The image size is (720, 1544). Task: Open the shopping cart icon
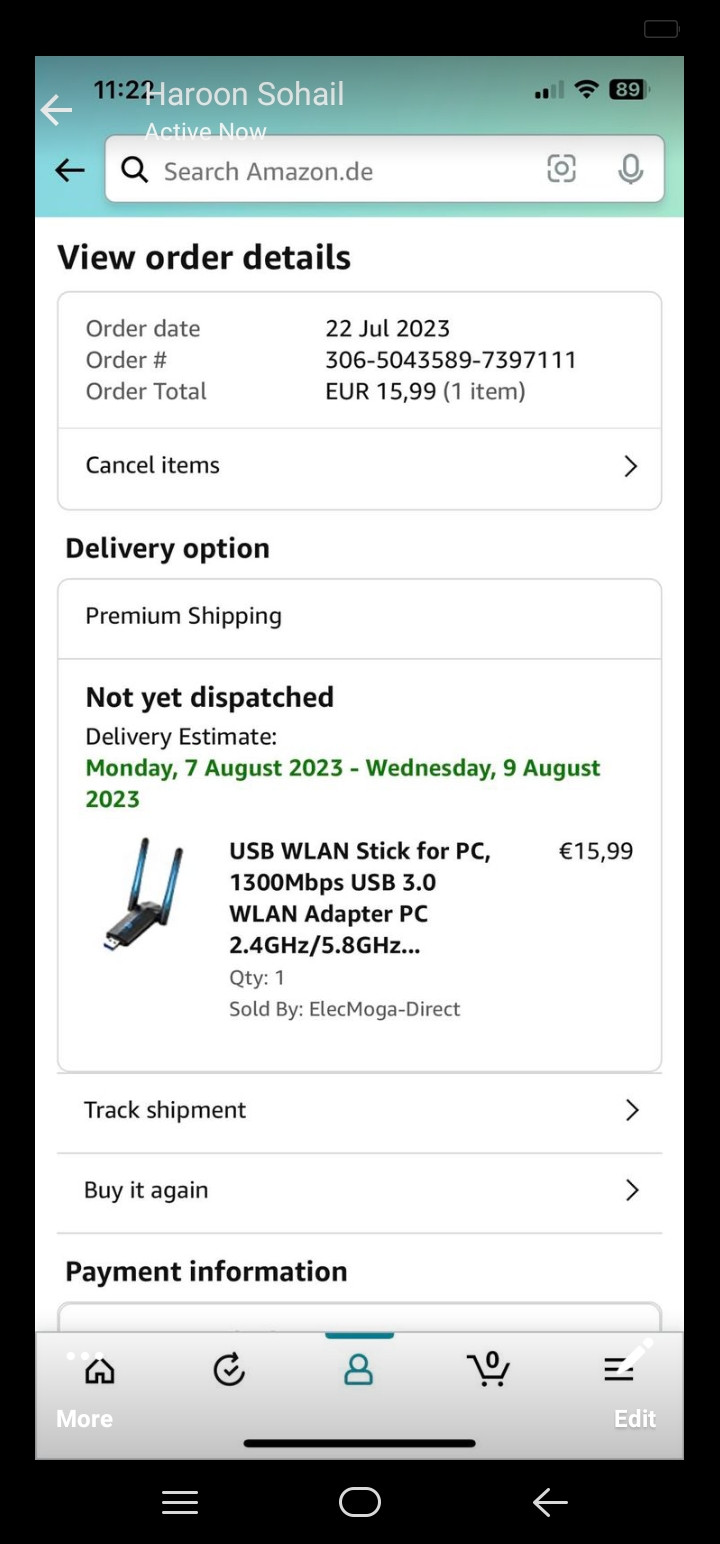488,1368
